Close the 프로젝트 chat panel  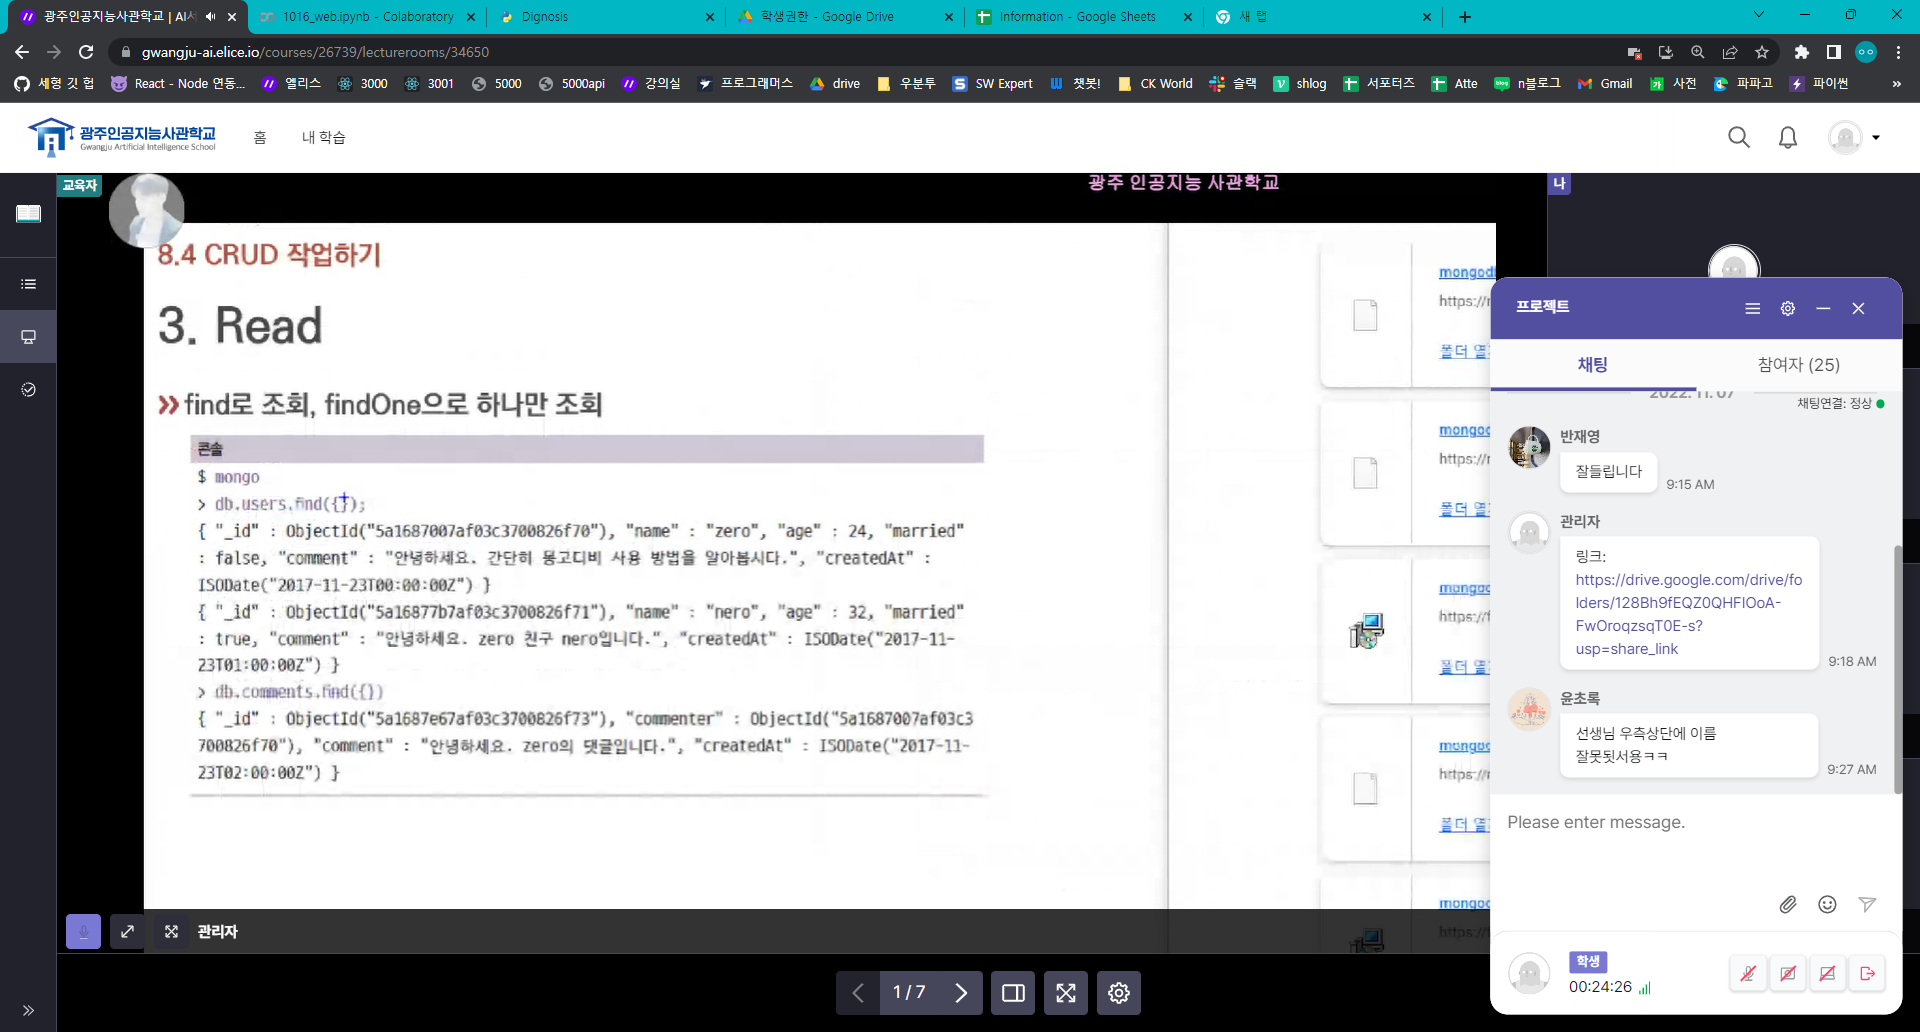pyautogui.click(x=1858, y=308)
